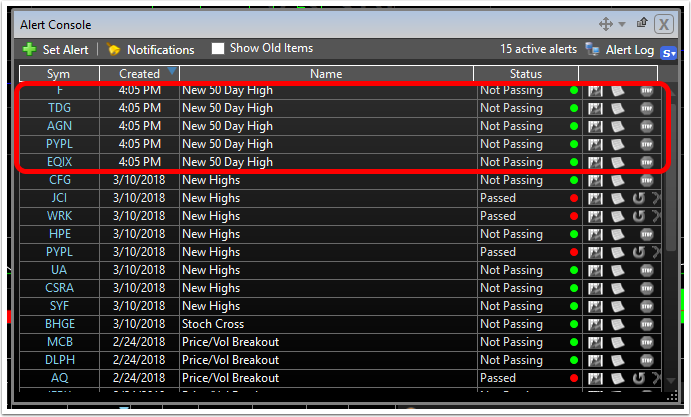The width and height of the screenshot is (691, 417).
Task: Select the HPE symbol cell
Action: pyautogui.click(x=59, y=234)
